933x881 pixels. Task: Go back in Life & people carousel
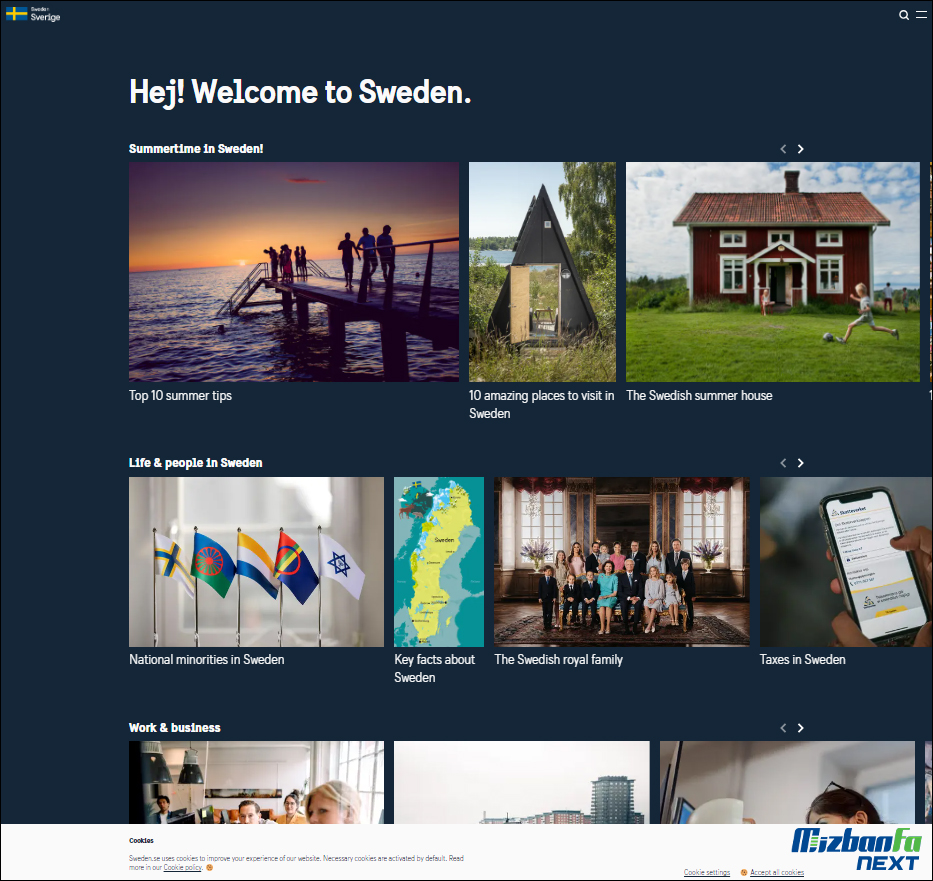[x=783, y=463]
